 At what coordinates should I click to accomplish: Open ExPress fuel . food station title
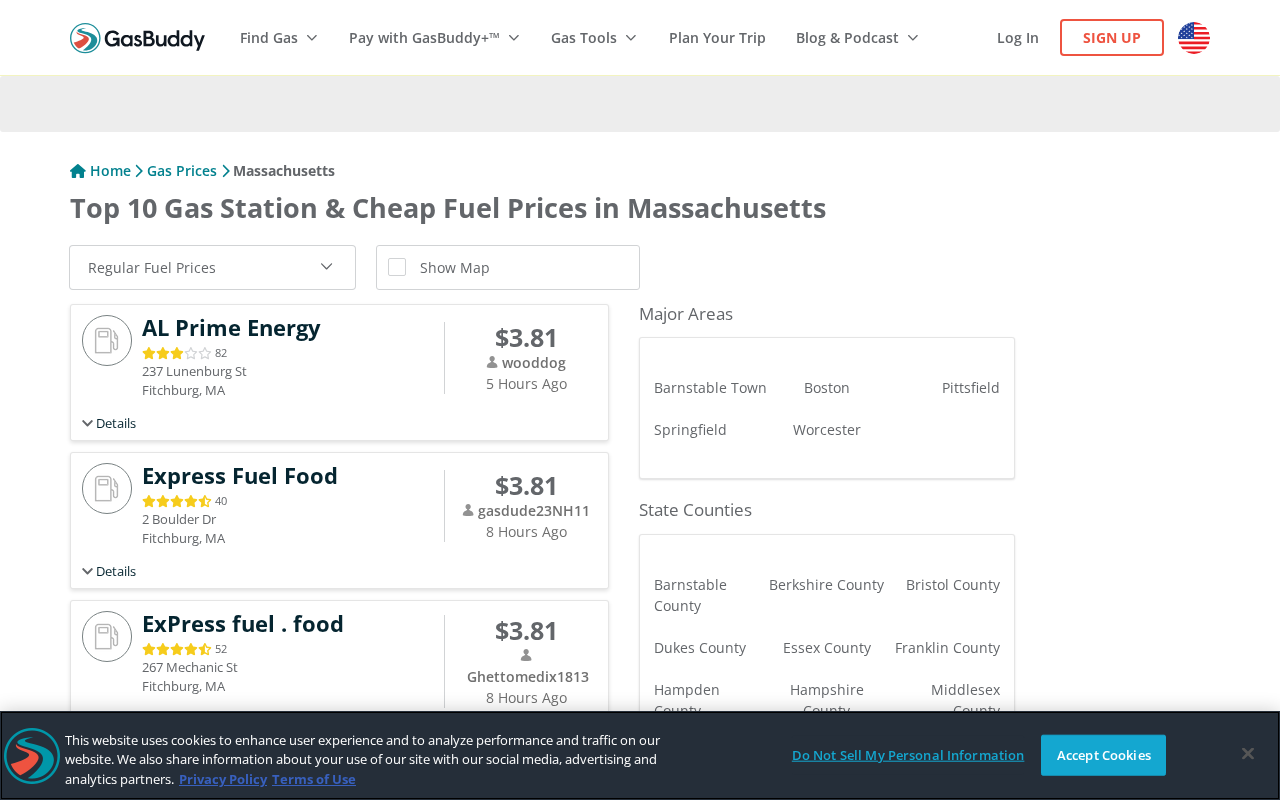(243, 624)
